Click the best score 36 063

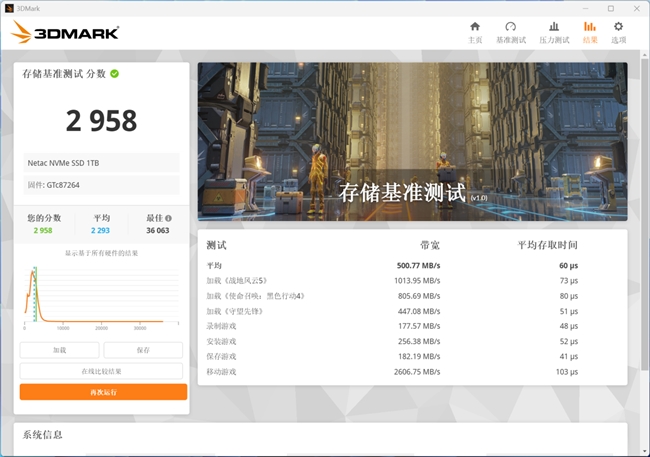[158, 230]
